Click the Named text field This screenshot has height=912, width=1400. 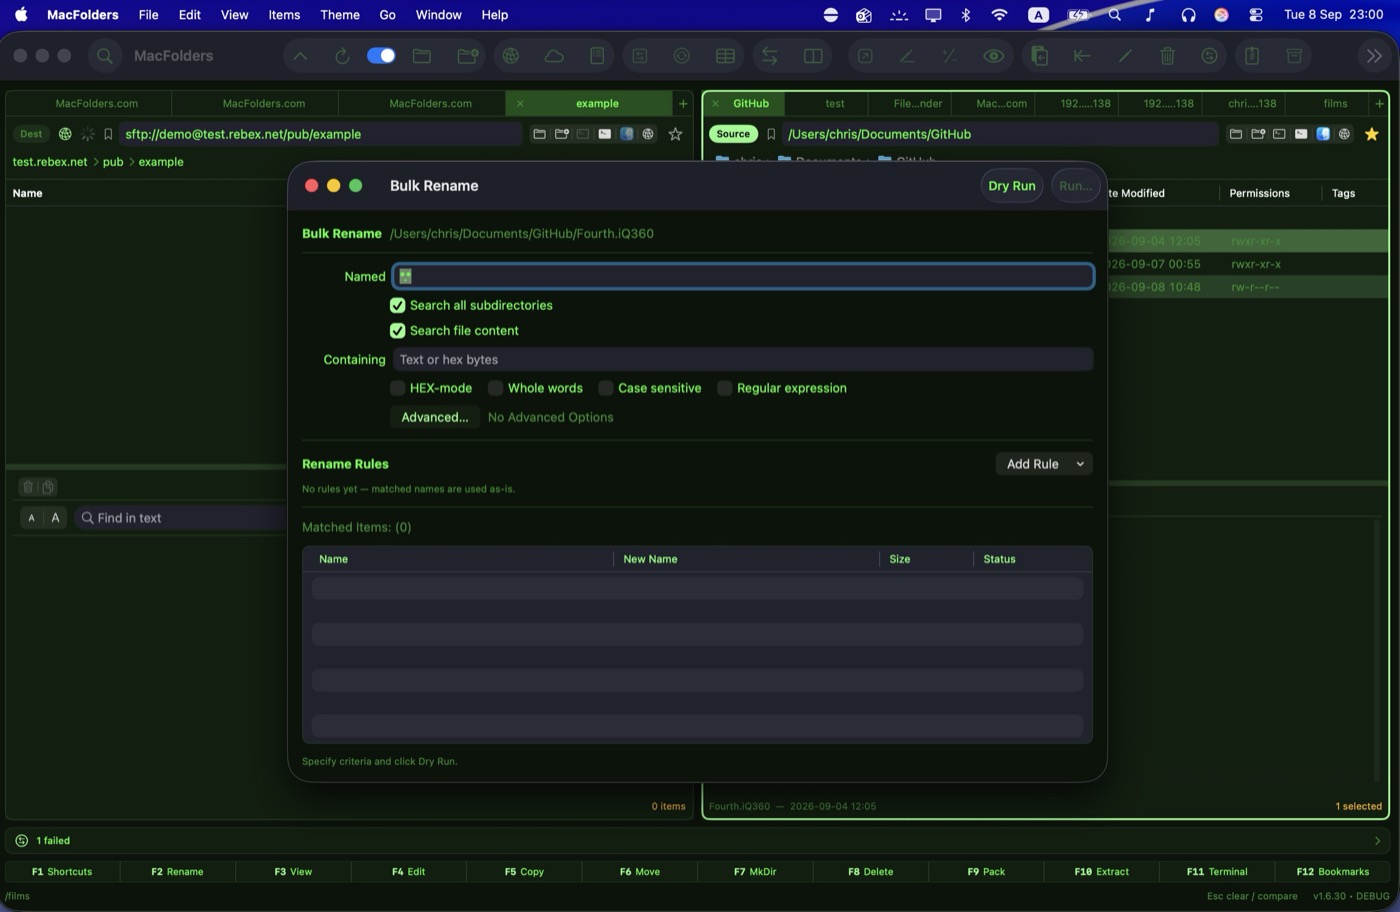coord(743,276)
